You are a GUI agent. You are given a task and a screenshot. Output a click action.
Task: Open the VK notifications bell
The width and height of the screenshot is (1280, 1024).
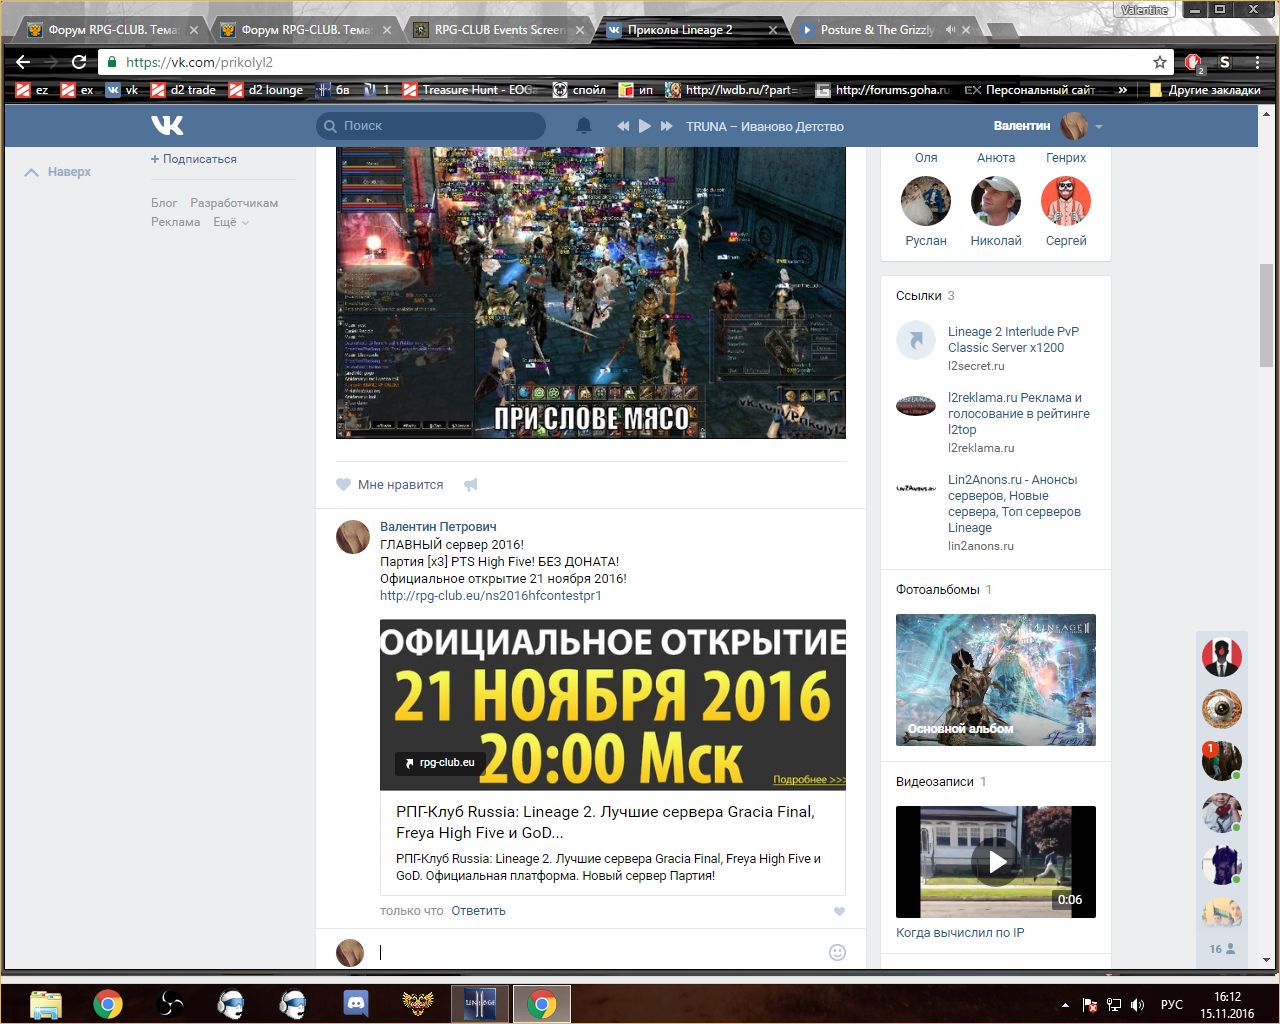584,126
